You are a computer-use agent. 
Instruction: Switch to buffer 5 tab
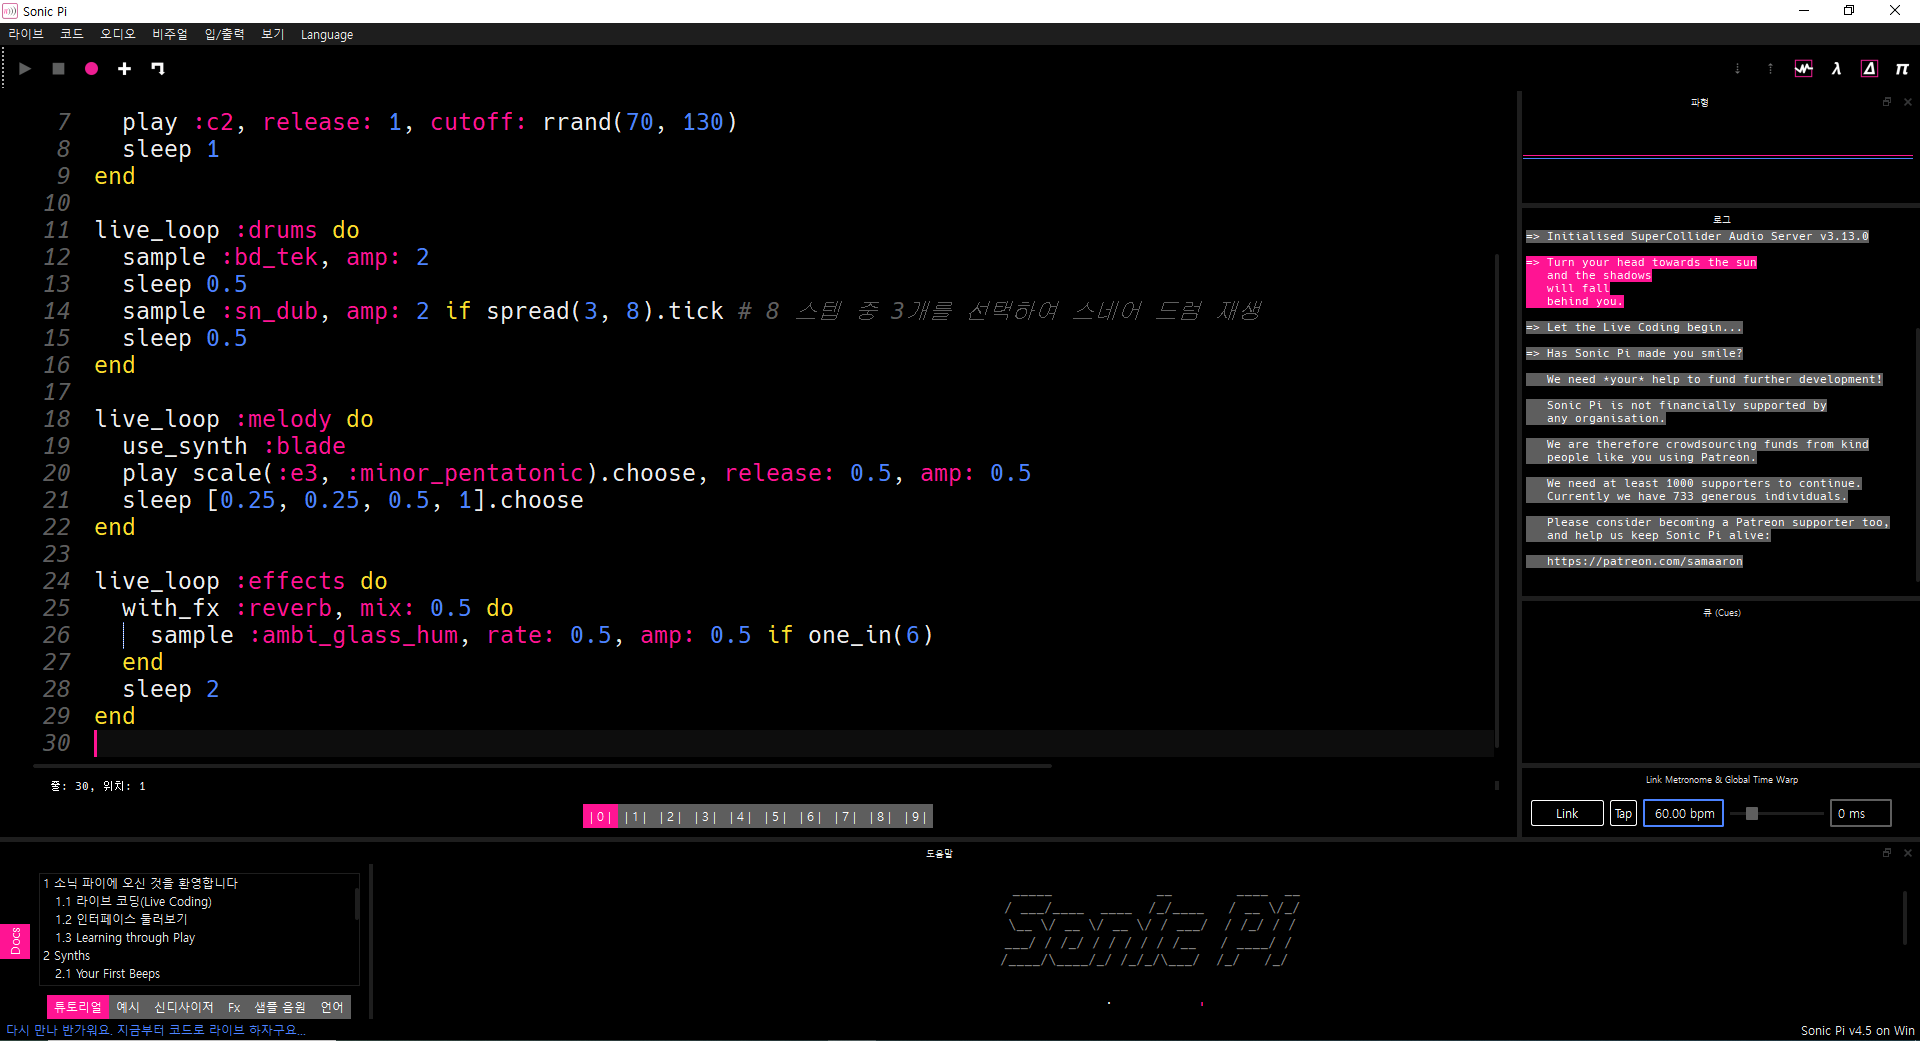[x=775, y=817]
